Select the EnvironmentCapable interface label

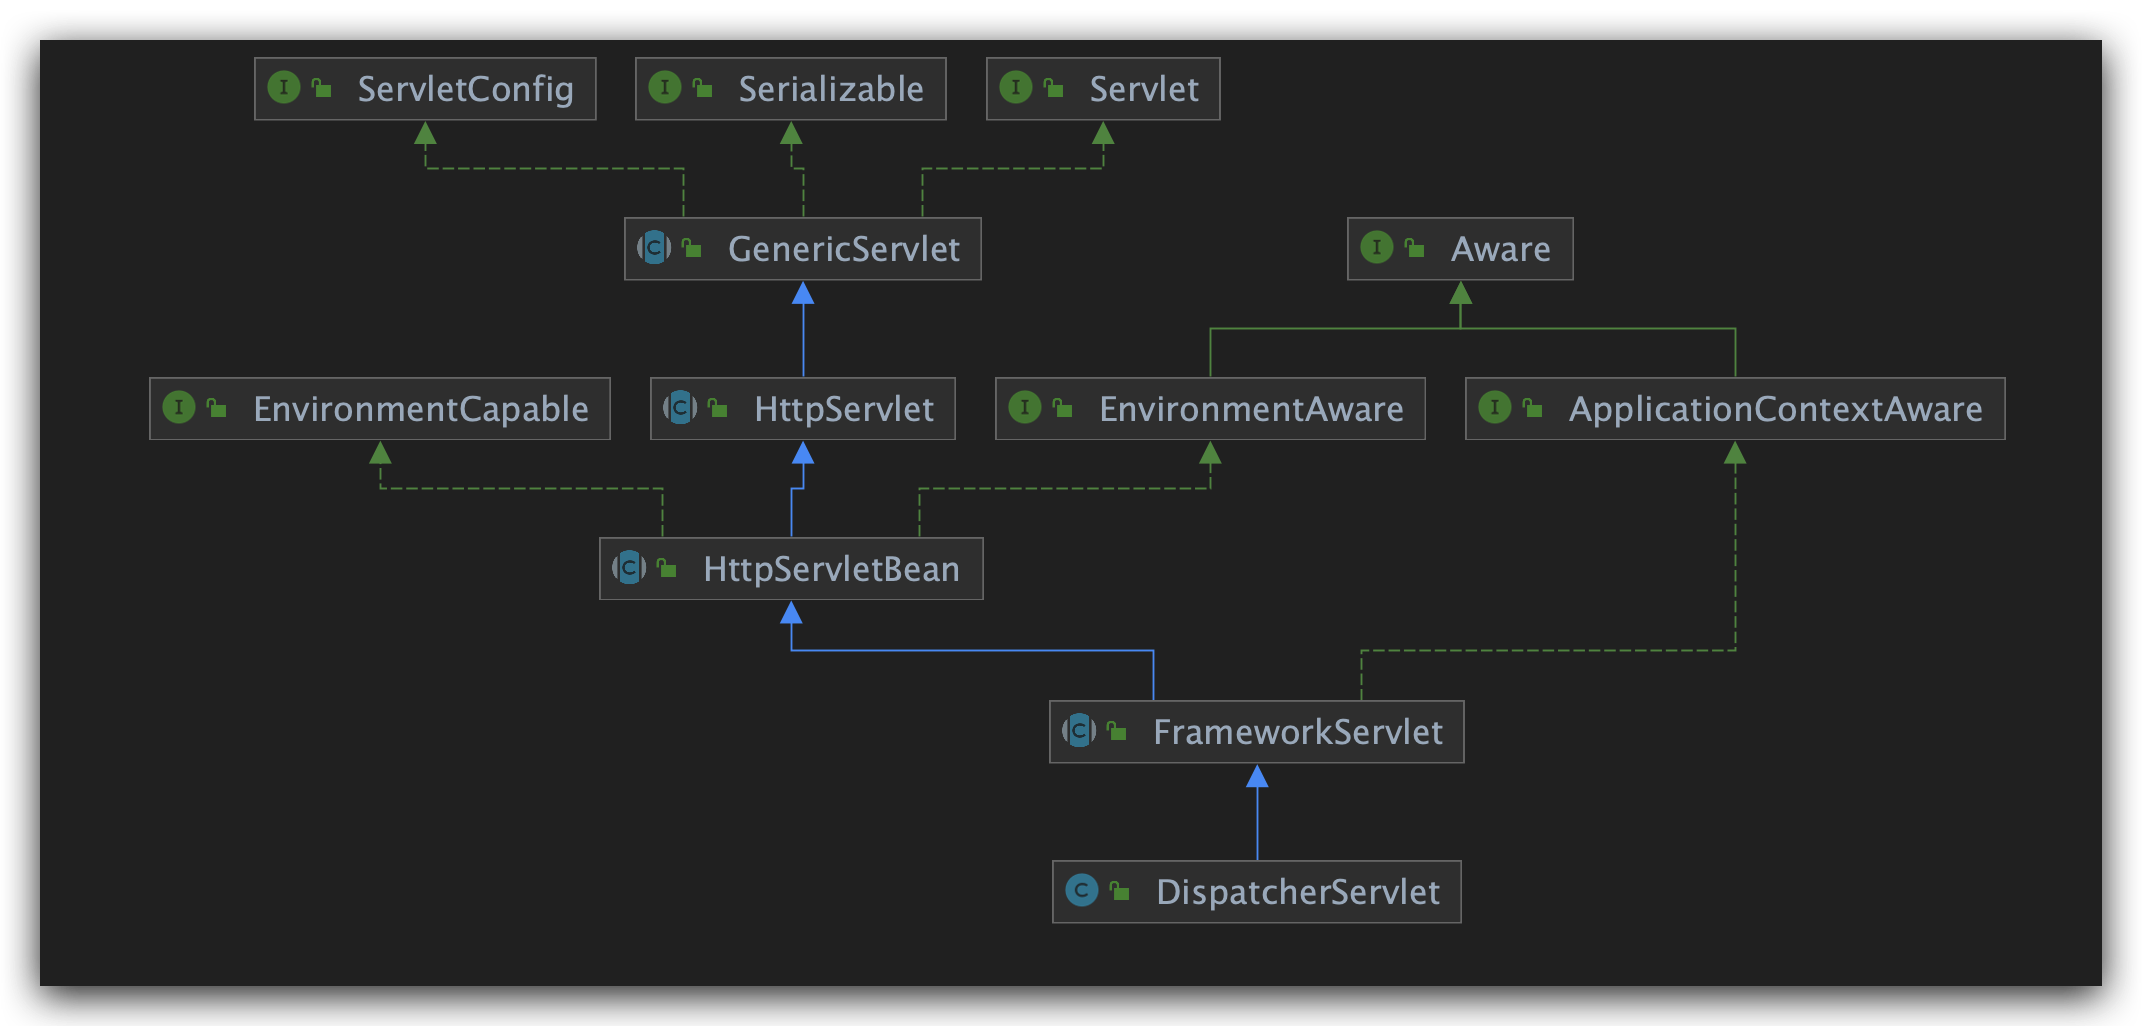pos(420,409)
